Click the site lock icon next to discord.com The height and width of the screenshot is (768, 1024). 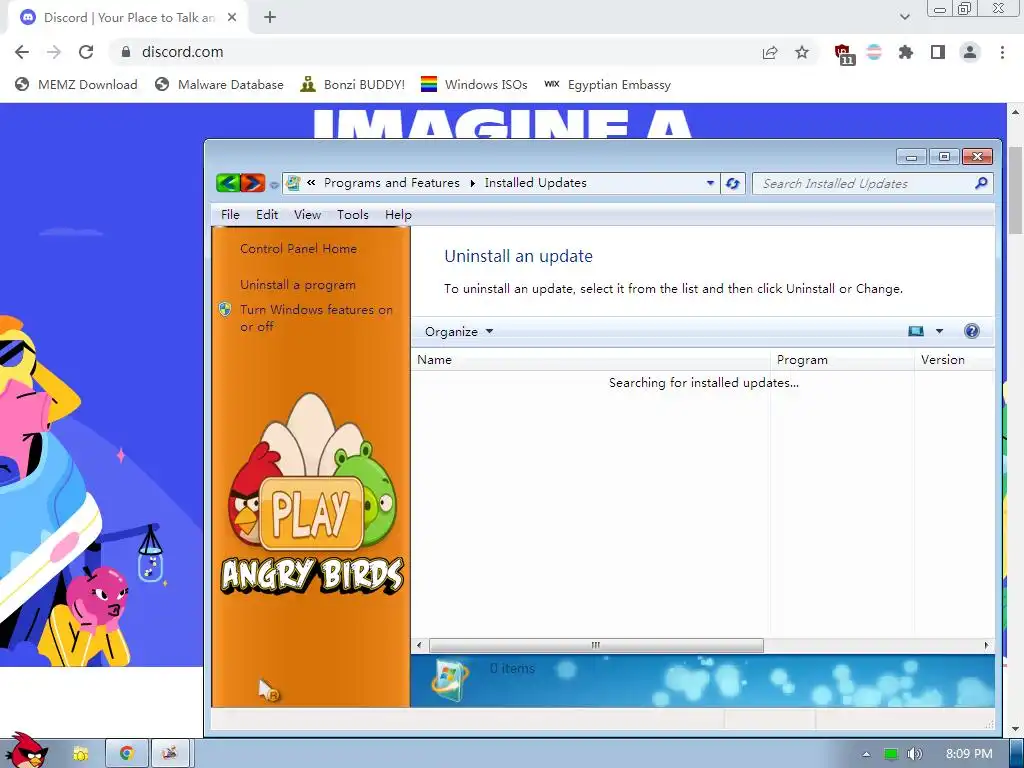[126, 52]
